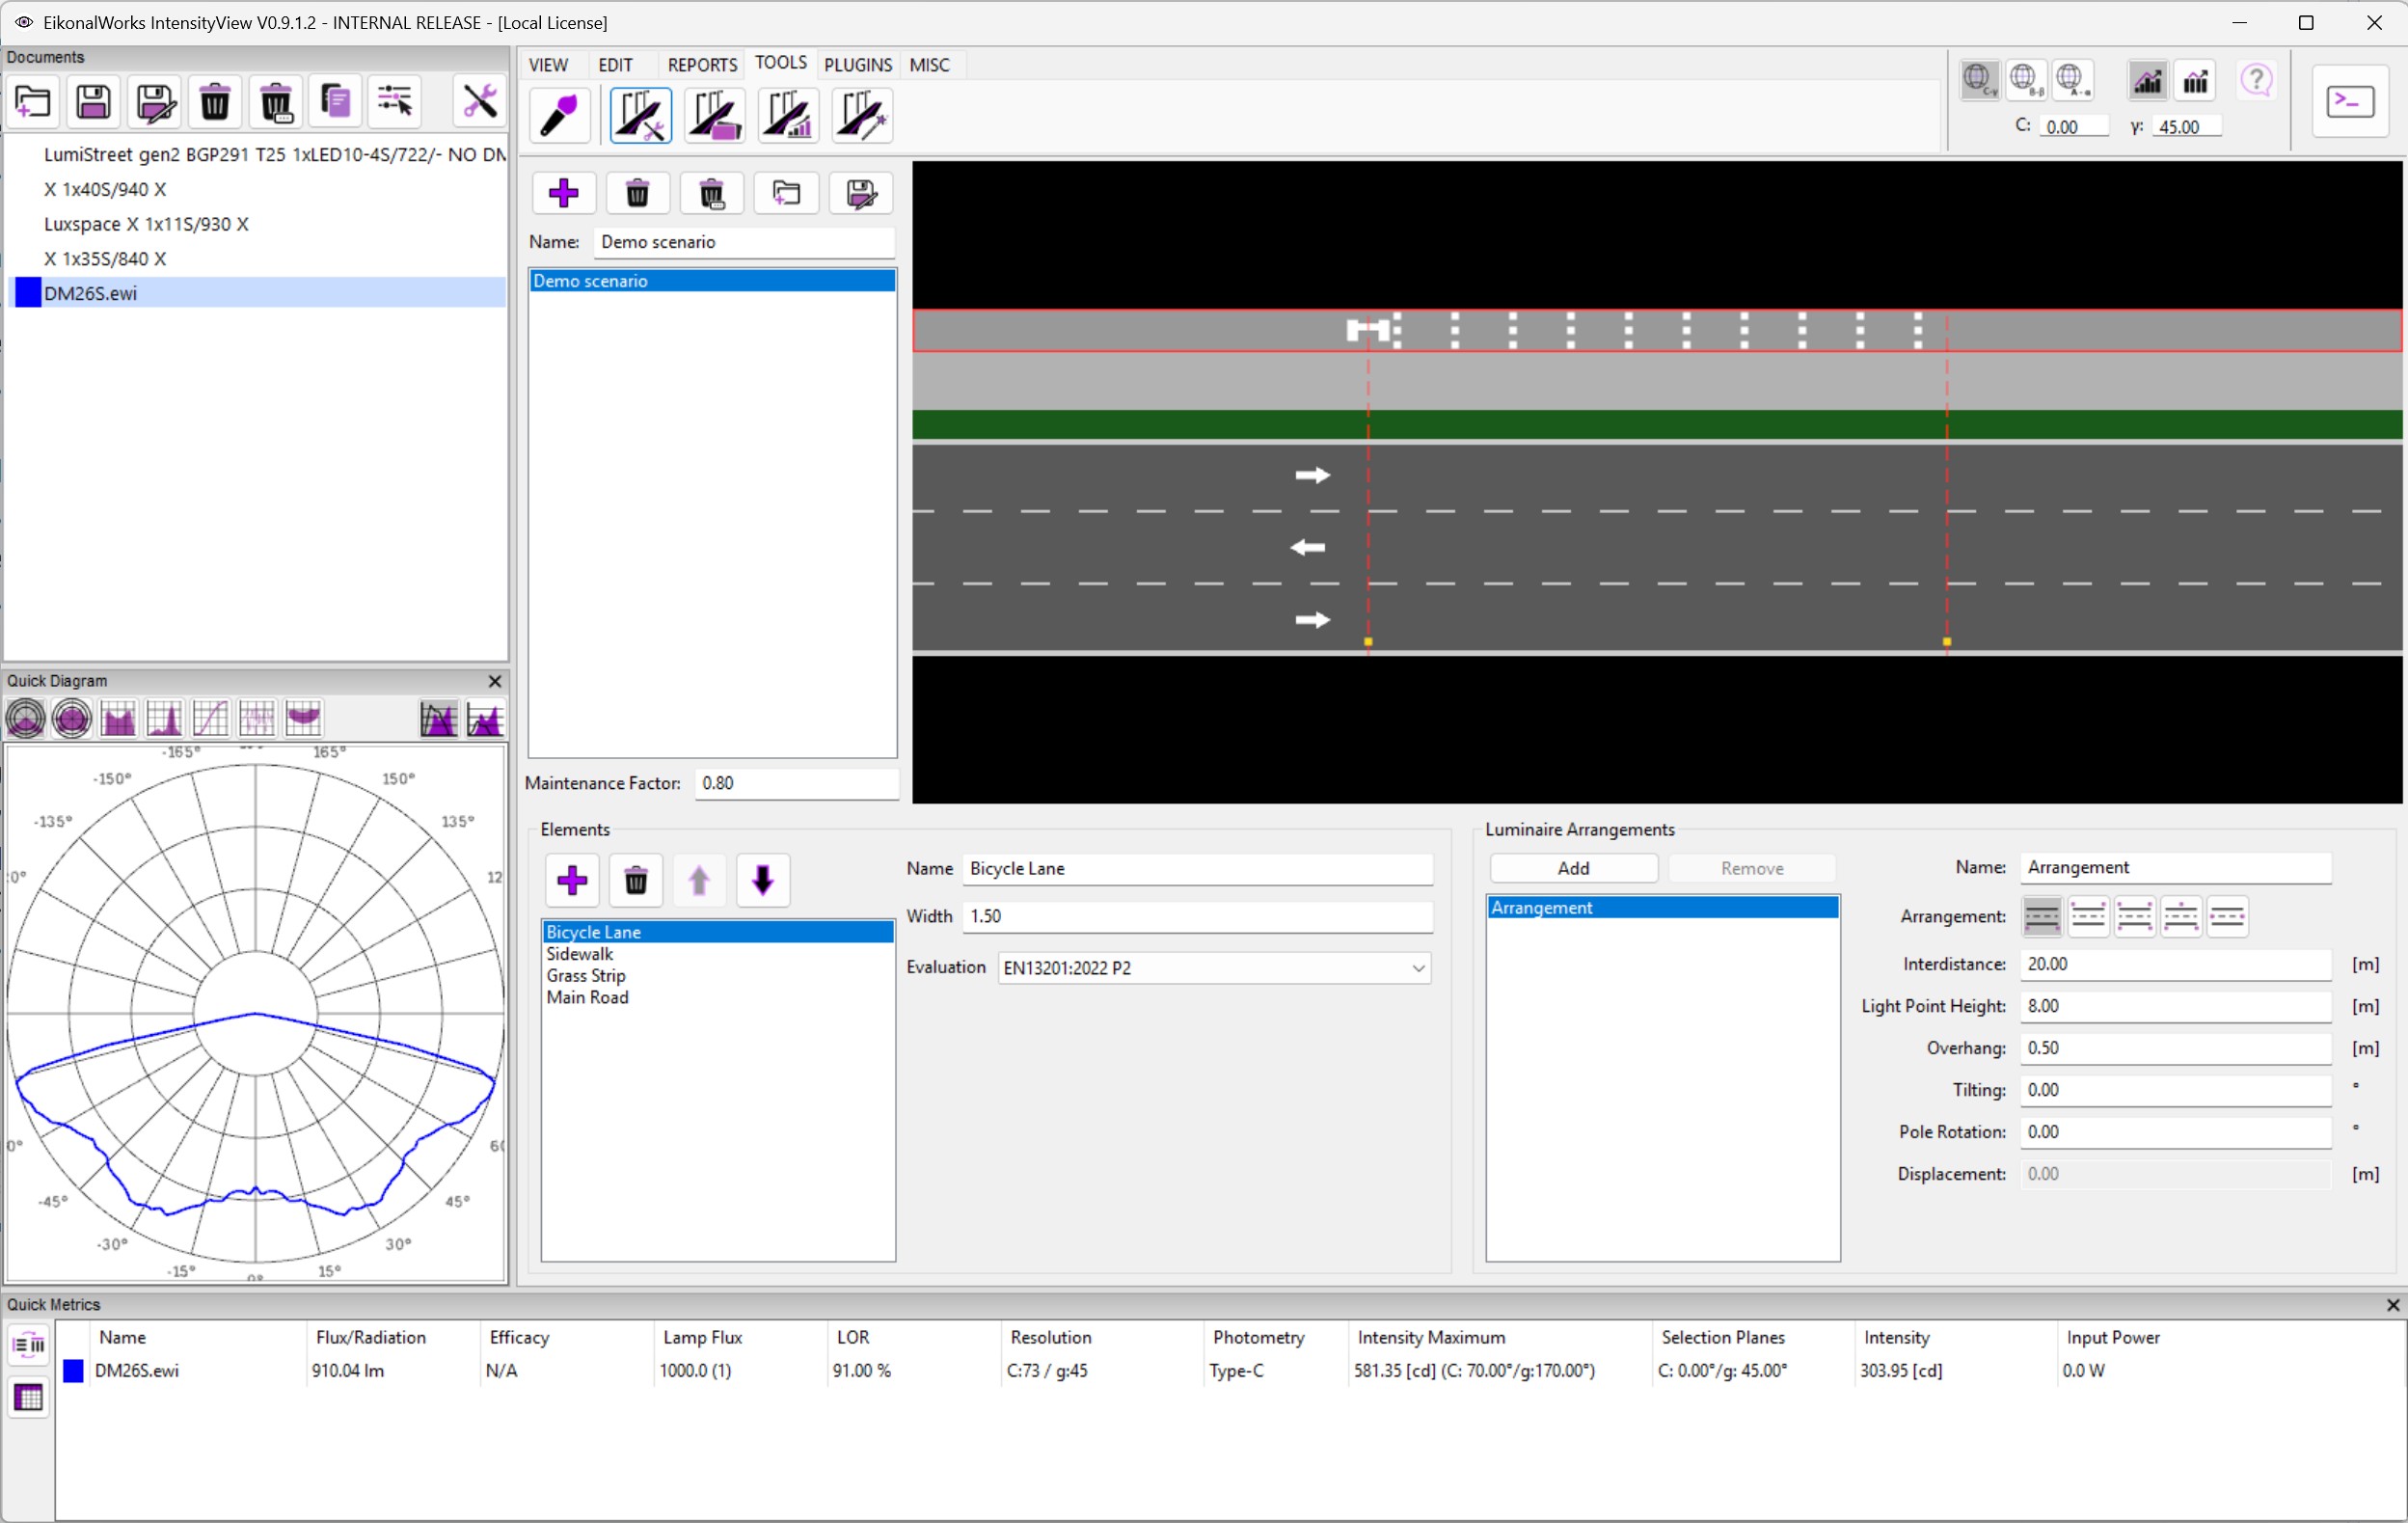Viewport: 2408px width, 1523px height.
Task: Open the MISC tab
Action: (929, 65)
